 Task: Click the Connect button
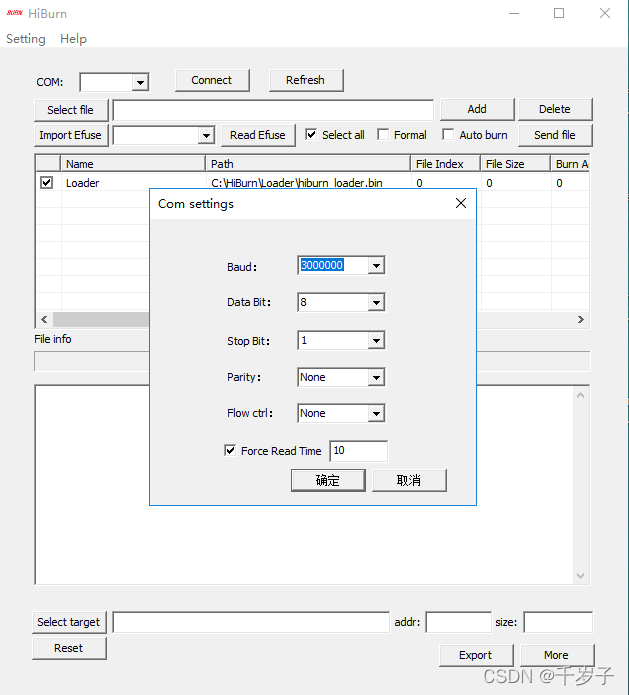[212, 80]
